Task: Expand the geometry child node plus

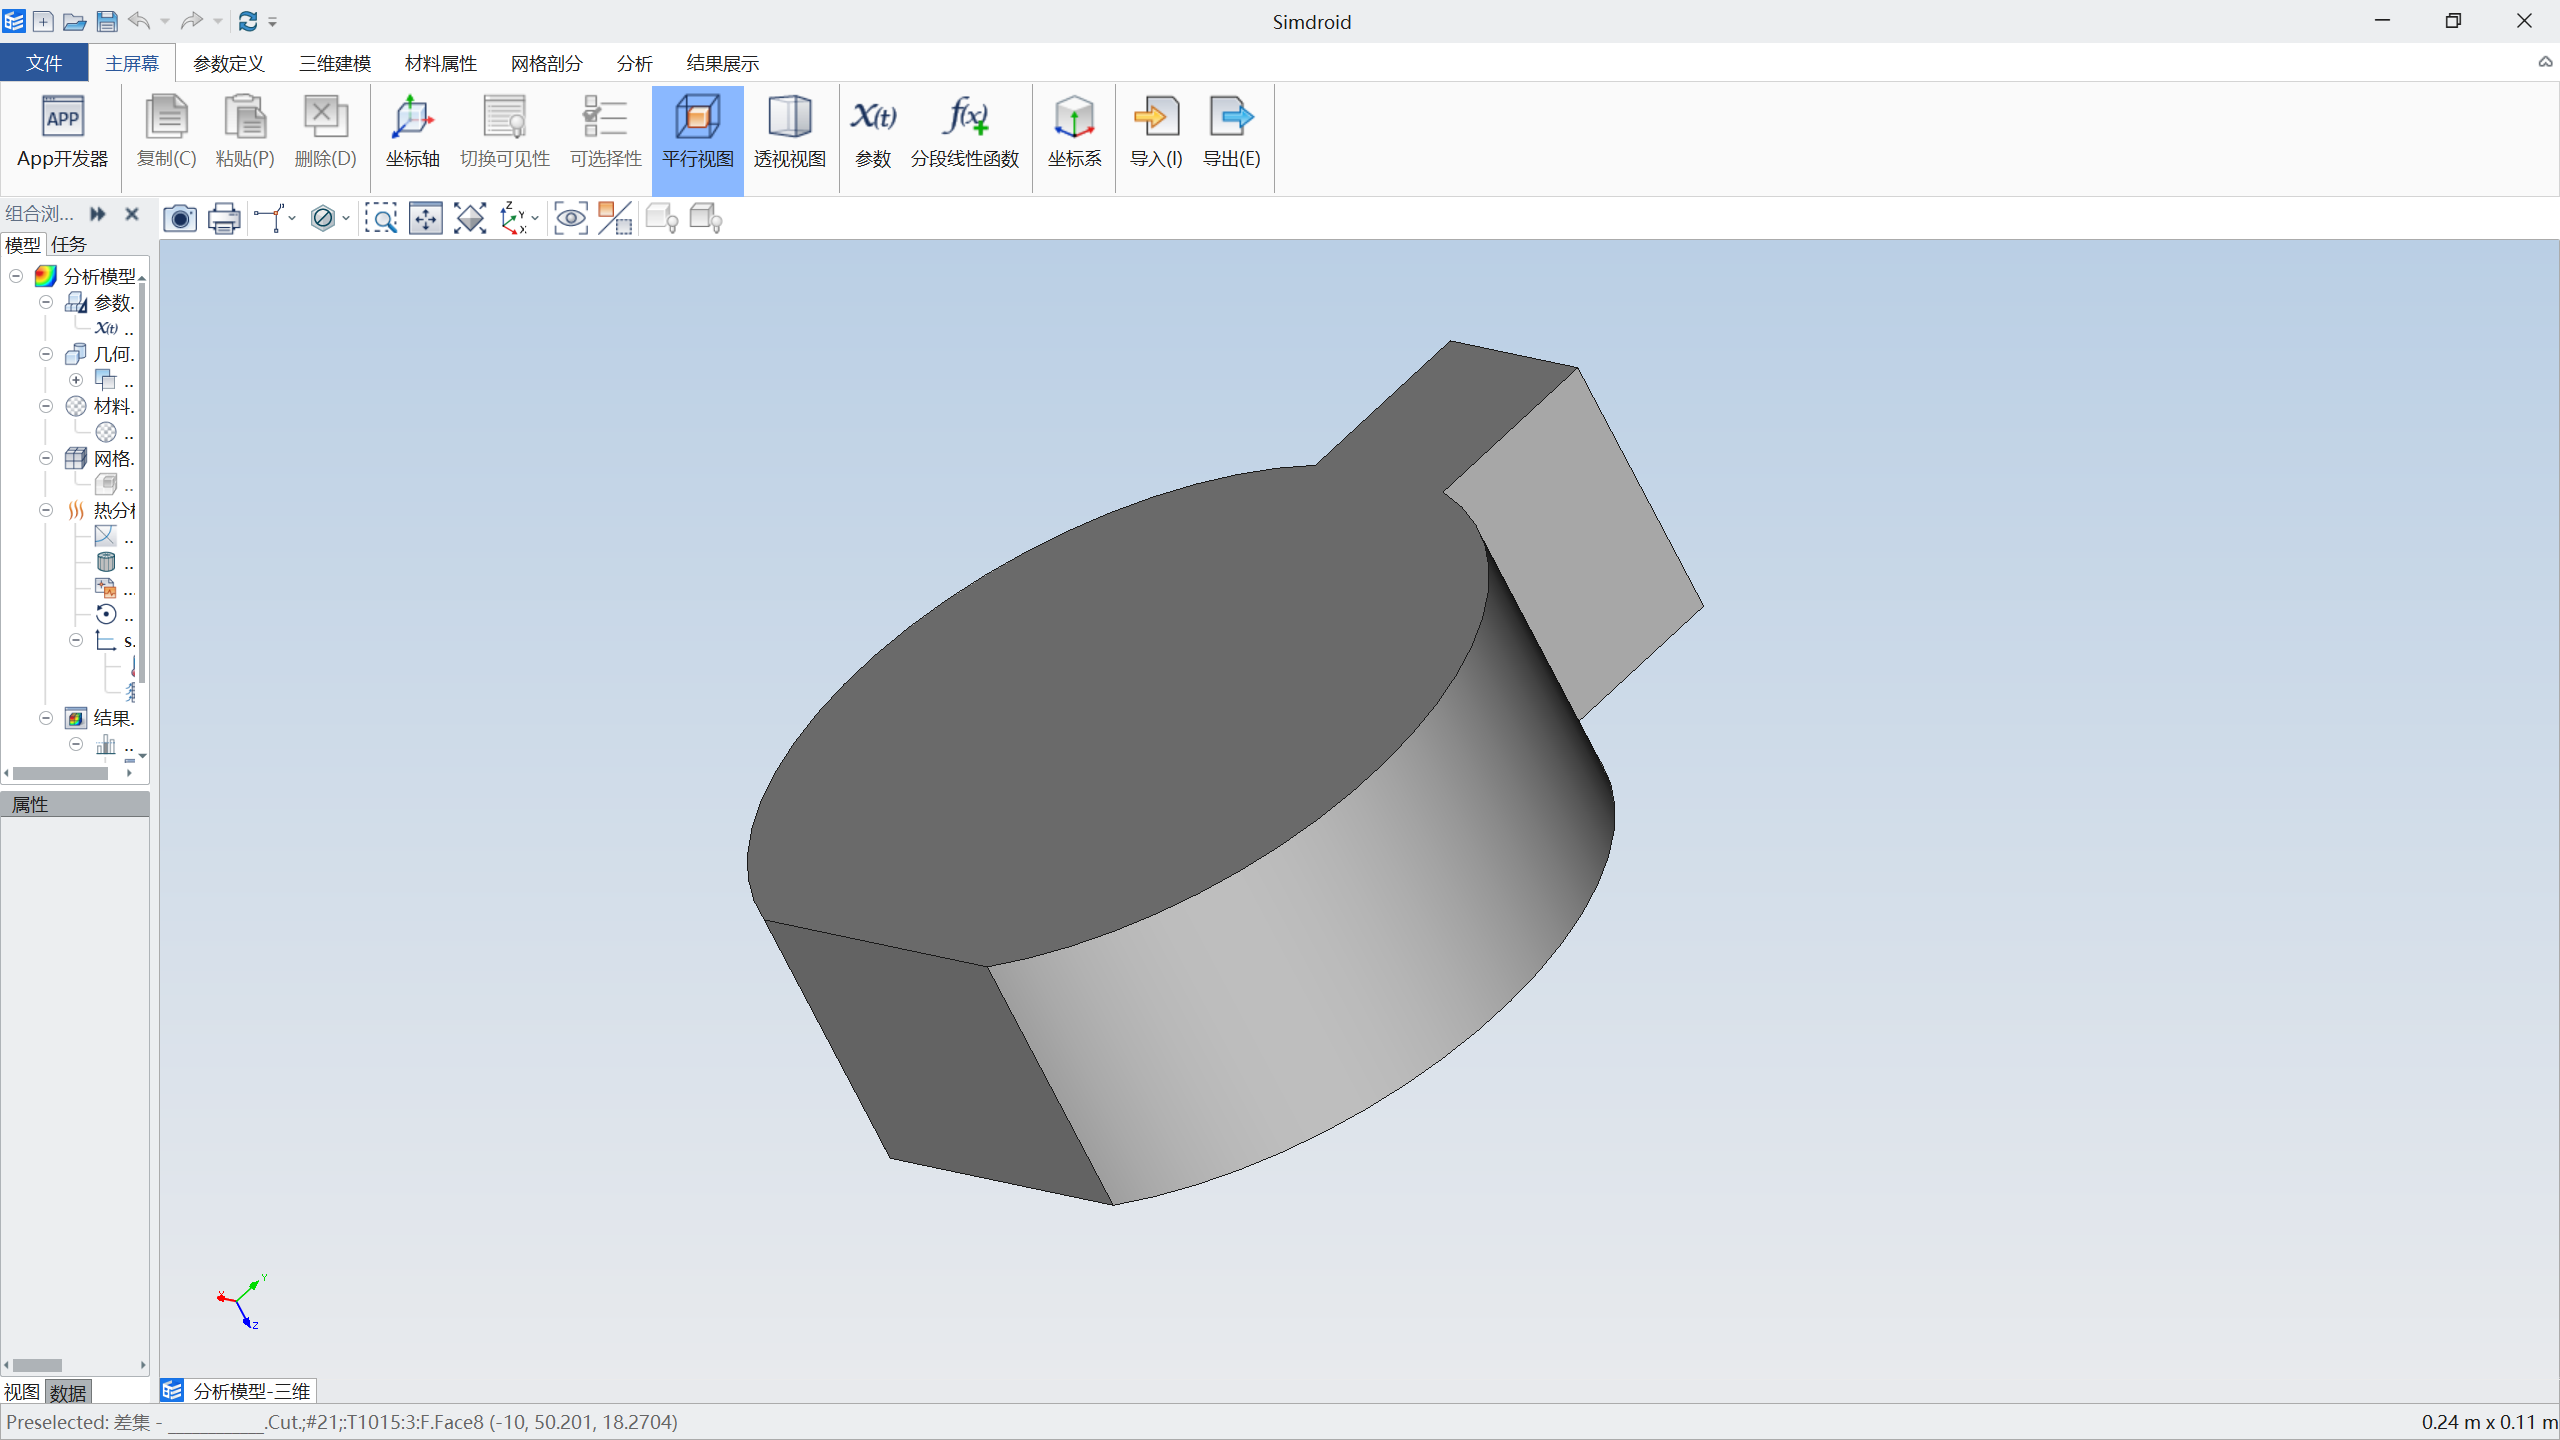Action: (76, 380)
